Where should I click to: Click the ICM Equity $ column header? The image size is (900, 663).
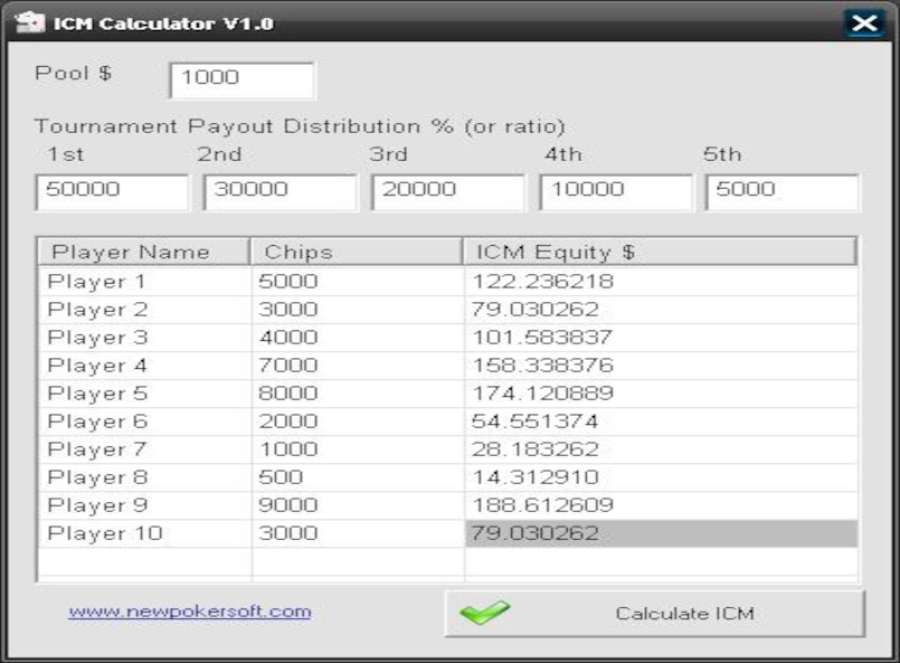pos(659,252)
